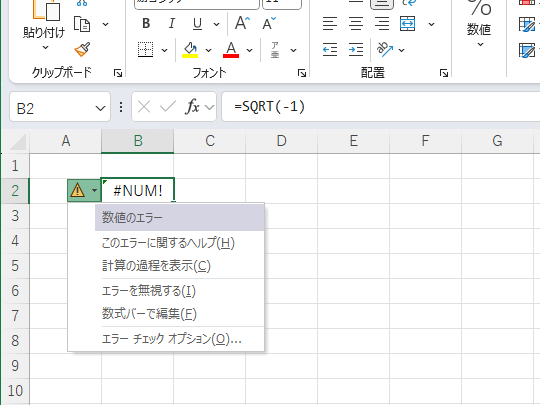Open text orientation dropdown arrow

click(x=401, y=50)
